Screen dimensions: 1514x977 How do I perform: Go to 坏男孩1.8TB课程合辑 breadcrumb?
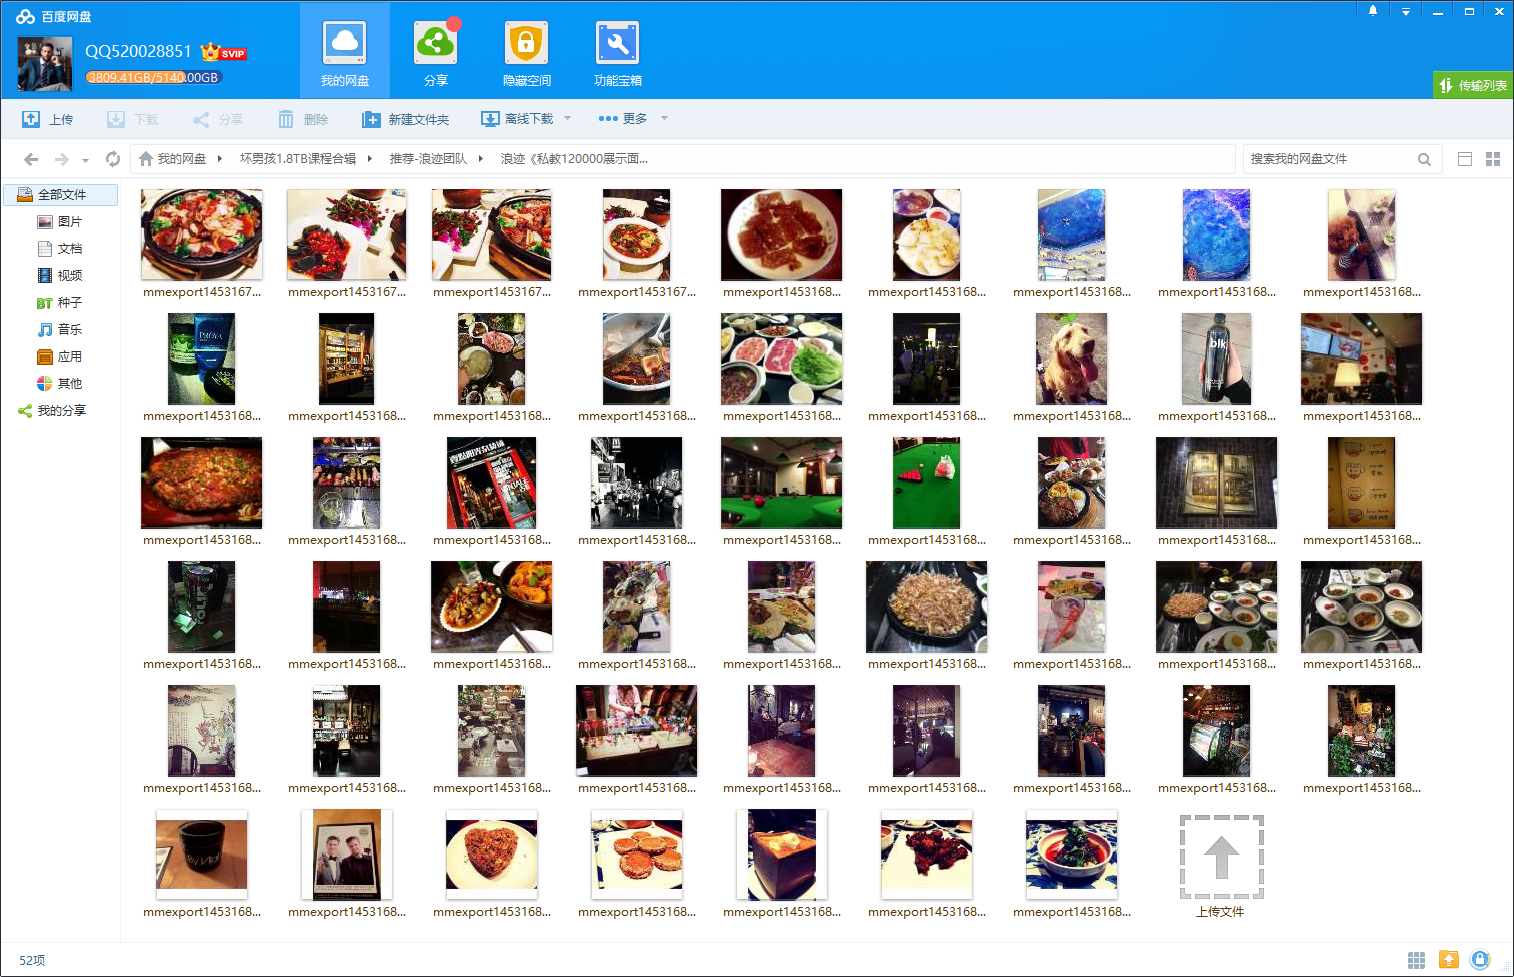click(298, 159)
